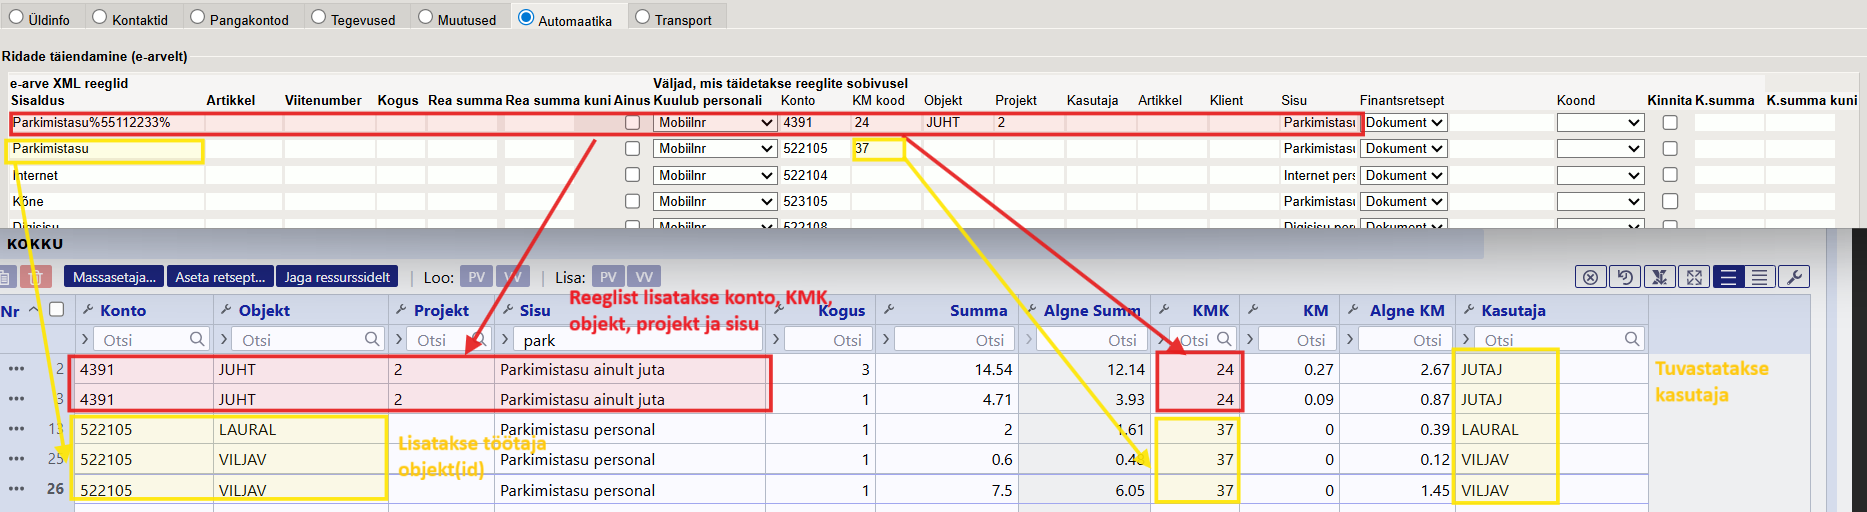Viewport: 1867px width, 512px height.
Task: Click the clear filters circled-X icon
Action: (x=1590, y=277)
